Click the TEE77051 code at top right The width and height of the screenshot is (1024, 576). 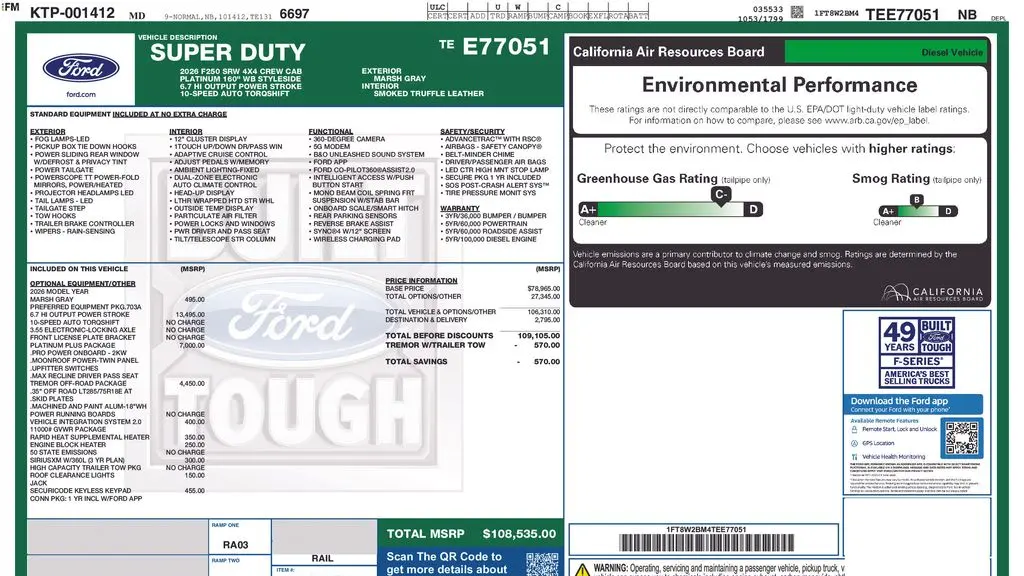[x=902, y=14]
